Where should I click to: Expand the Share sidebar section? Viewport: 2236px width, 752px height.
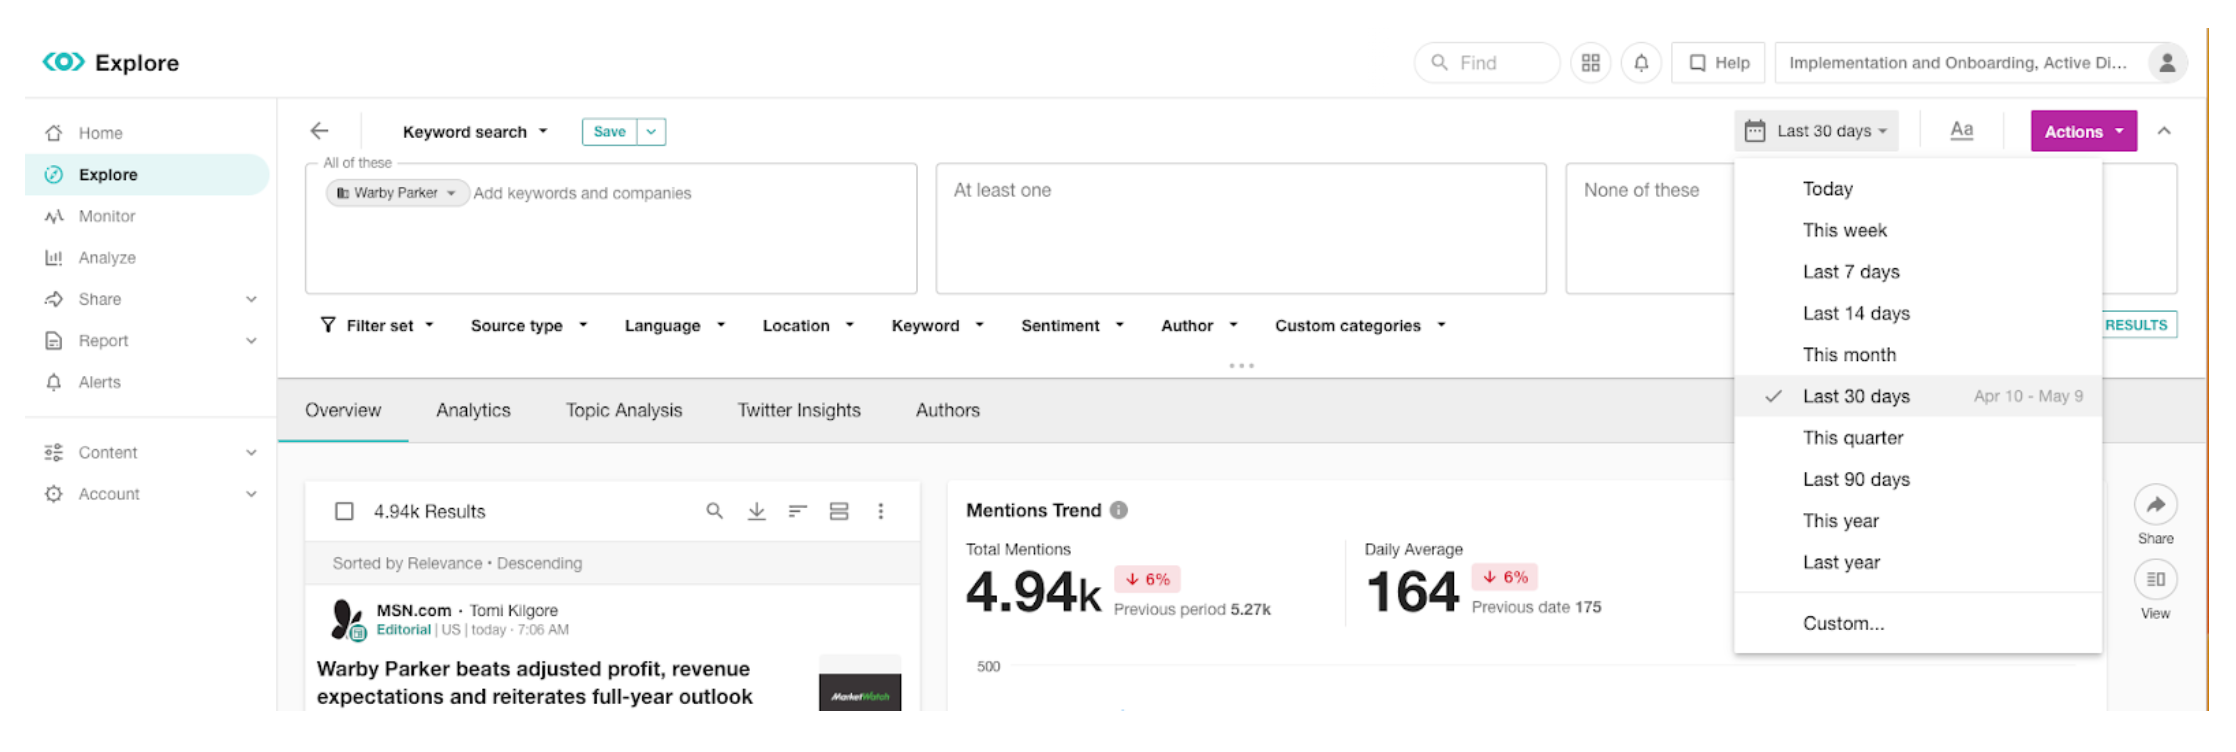[x=251, y=299]
